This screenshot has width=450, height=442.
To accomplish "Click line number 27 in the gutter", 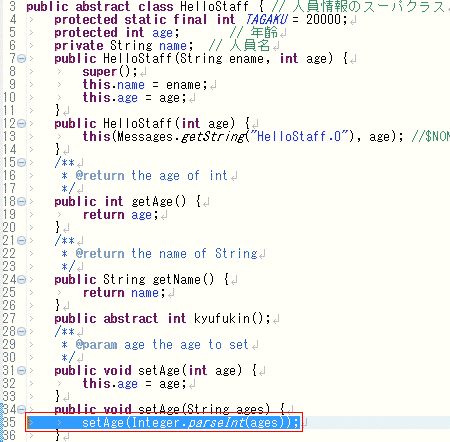I will pyautogui.click(x=9, y=319).
